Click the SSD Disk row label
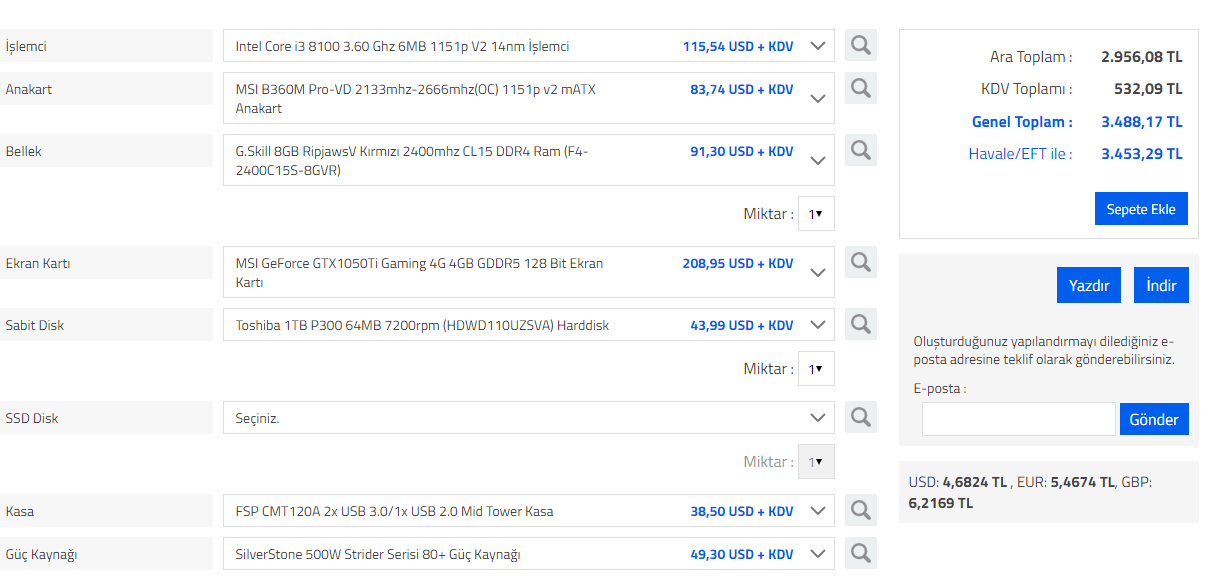This screenshot has height=577, width=1219. coord(32,418)
